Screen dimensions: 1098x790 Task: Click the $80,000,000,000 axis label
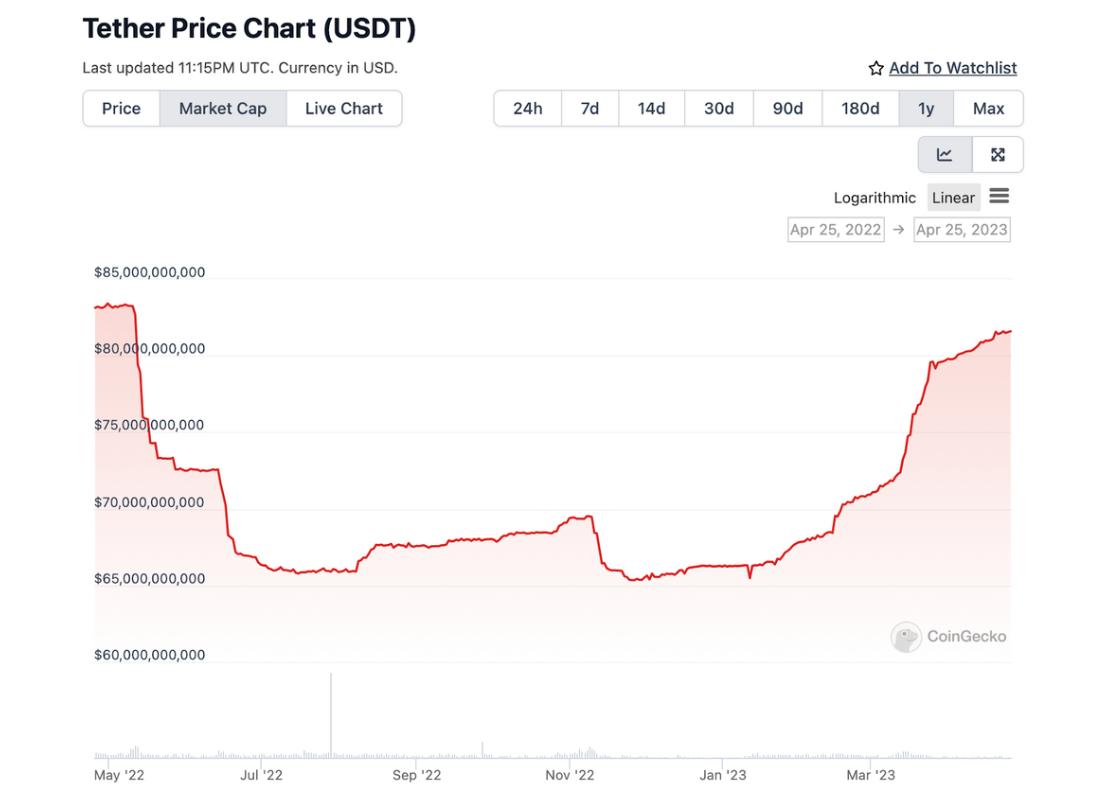point(150,349)
